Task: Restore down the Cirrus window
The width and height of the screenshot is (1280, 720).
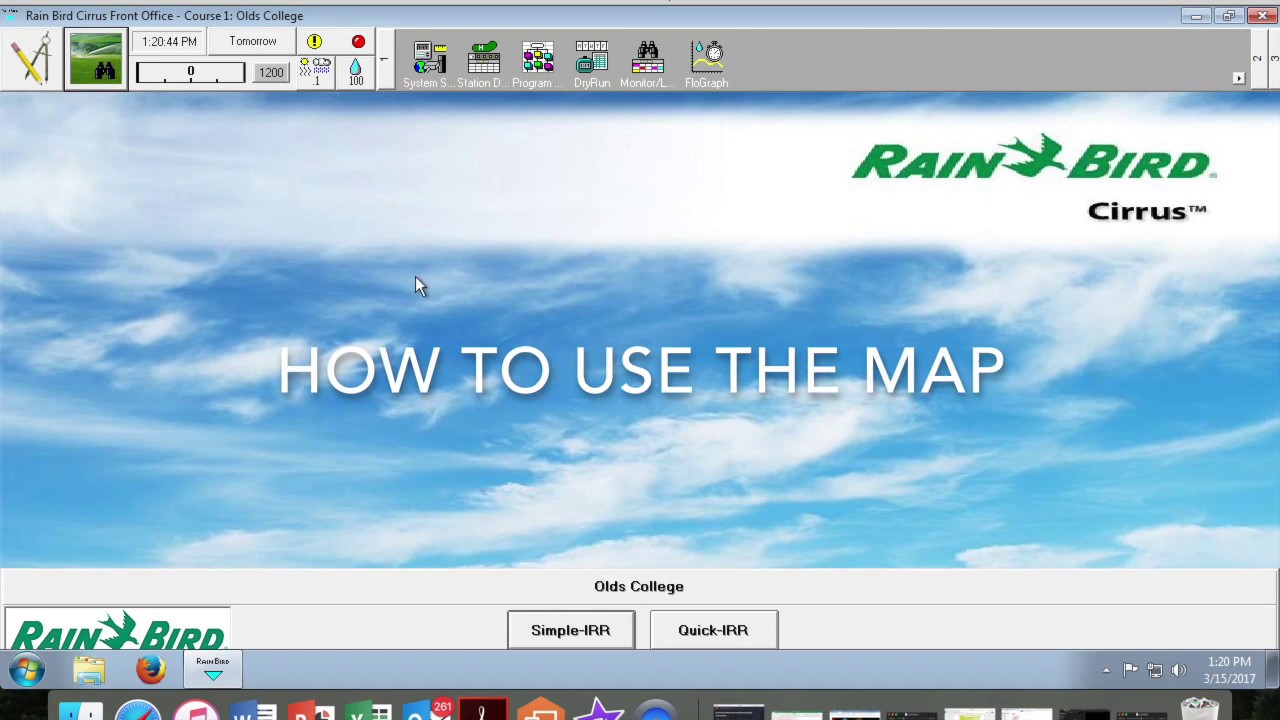Action: [1229, 16]
